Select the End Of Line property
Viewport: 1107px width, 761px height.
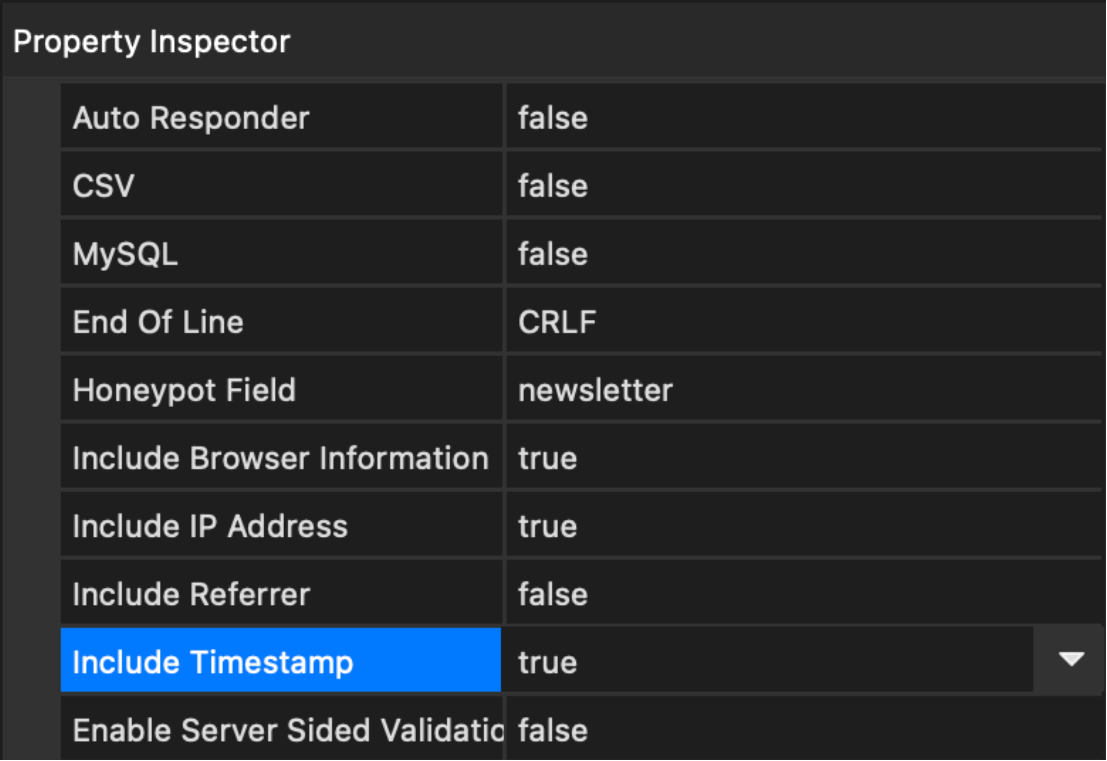pyautogui.click(x=158, y=322)
